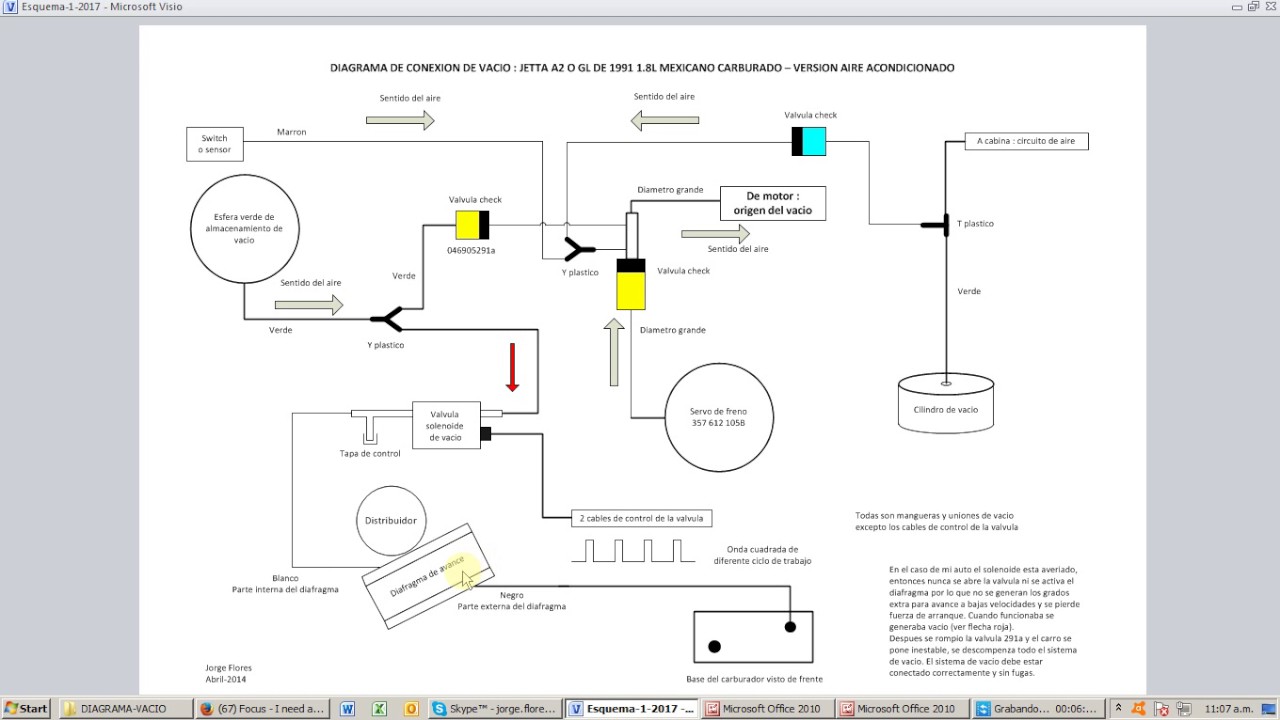Screen dimensions: 1280x720
Task: Select the Diafragma de avance rectangle
Action: pyautogui.click(x=428, y=576)
